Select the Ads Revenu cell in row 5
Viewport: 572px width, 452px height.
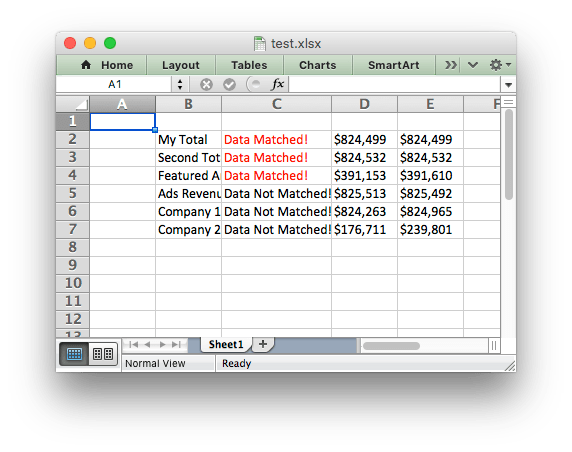pyautogui.click(x=188, y=193)
